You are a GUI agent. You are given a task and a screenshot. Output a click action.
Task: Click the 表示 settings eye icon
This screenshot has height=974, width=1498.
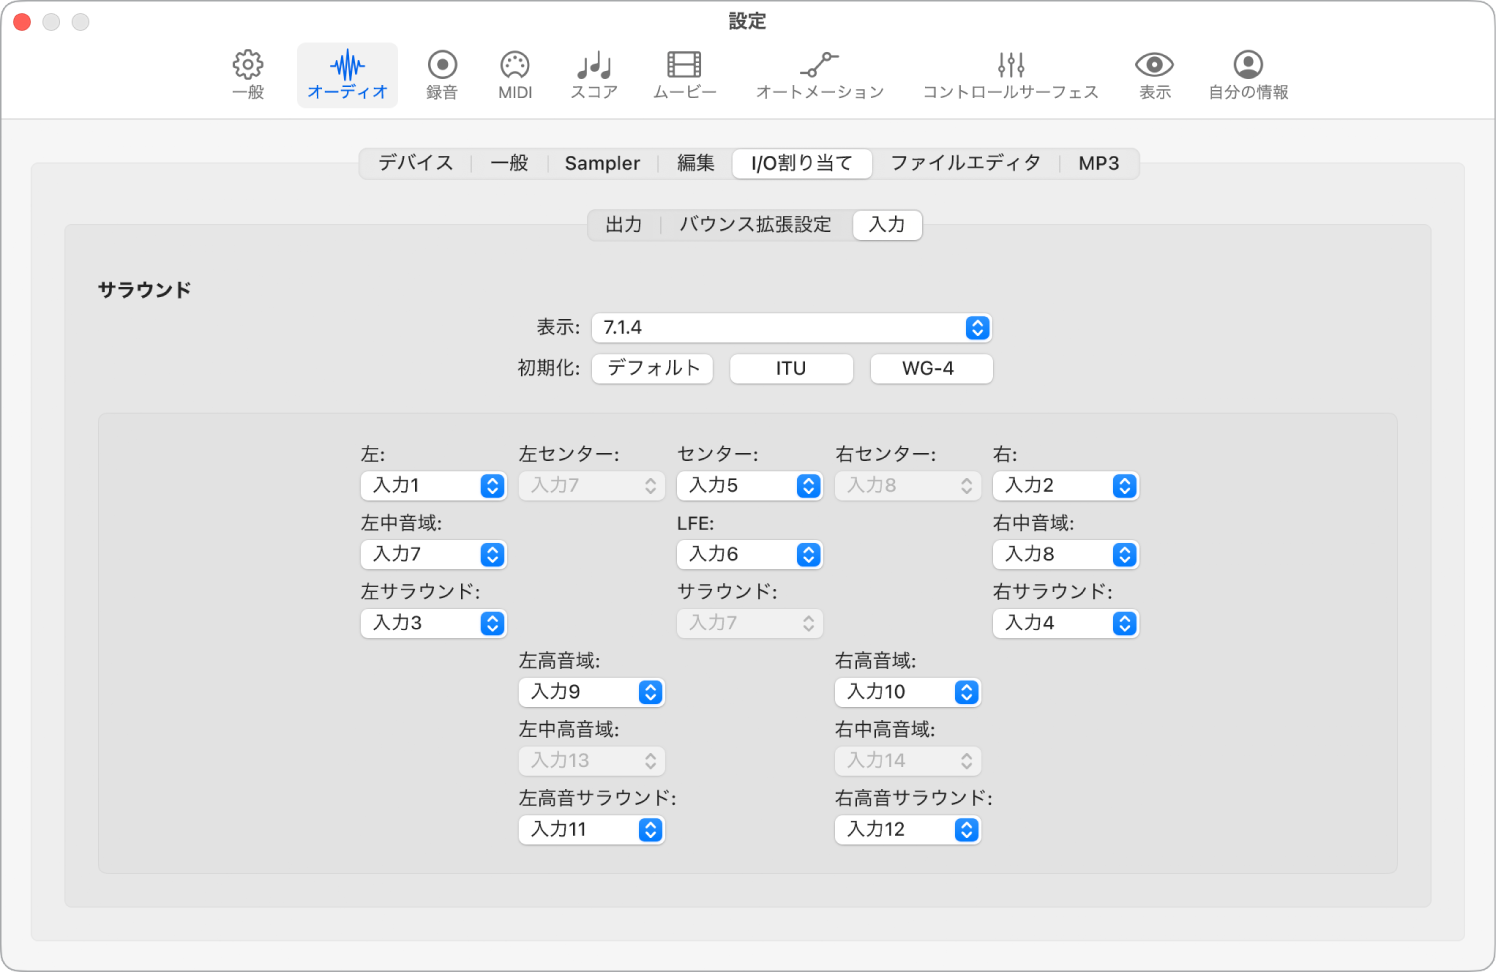[x=1153, y=74]
